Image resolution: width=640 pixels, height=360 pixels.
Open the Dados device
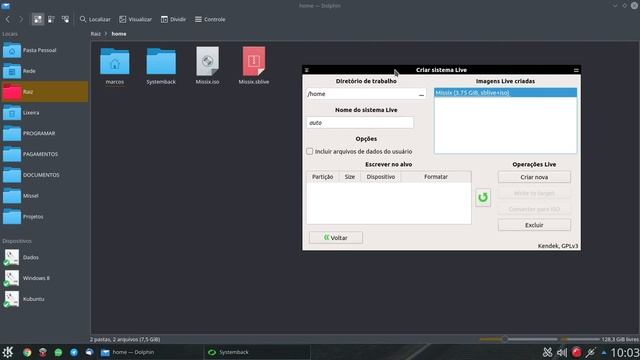point(44,258)
